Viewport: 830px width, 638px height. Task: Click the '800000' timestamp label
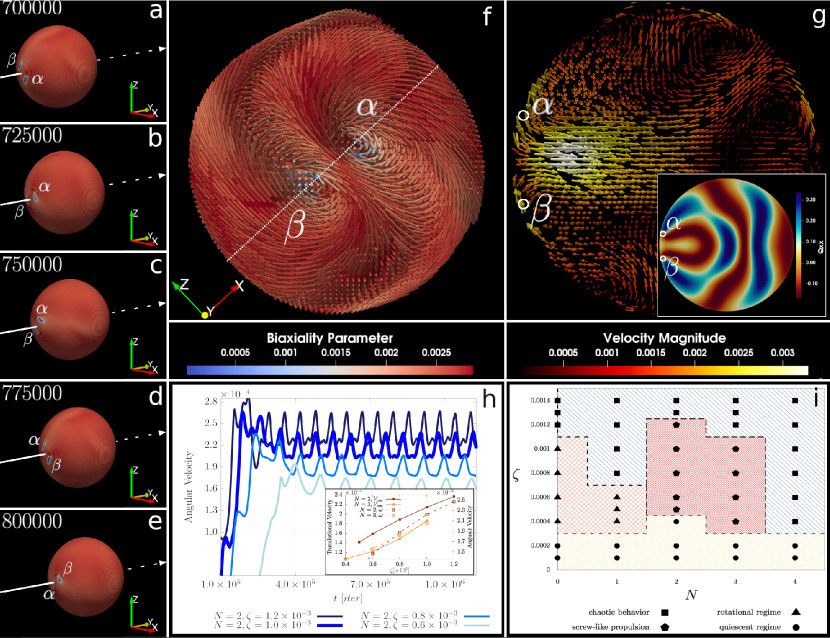click(x=32, y=522)
